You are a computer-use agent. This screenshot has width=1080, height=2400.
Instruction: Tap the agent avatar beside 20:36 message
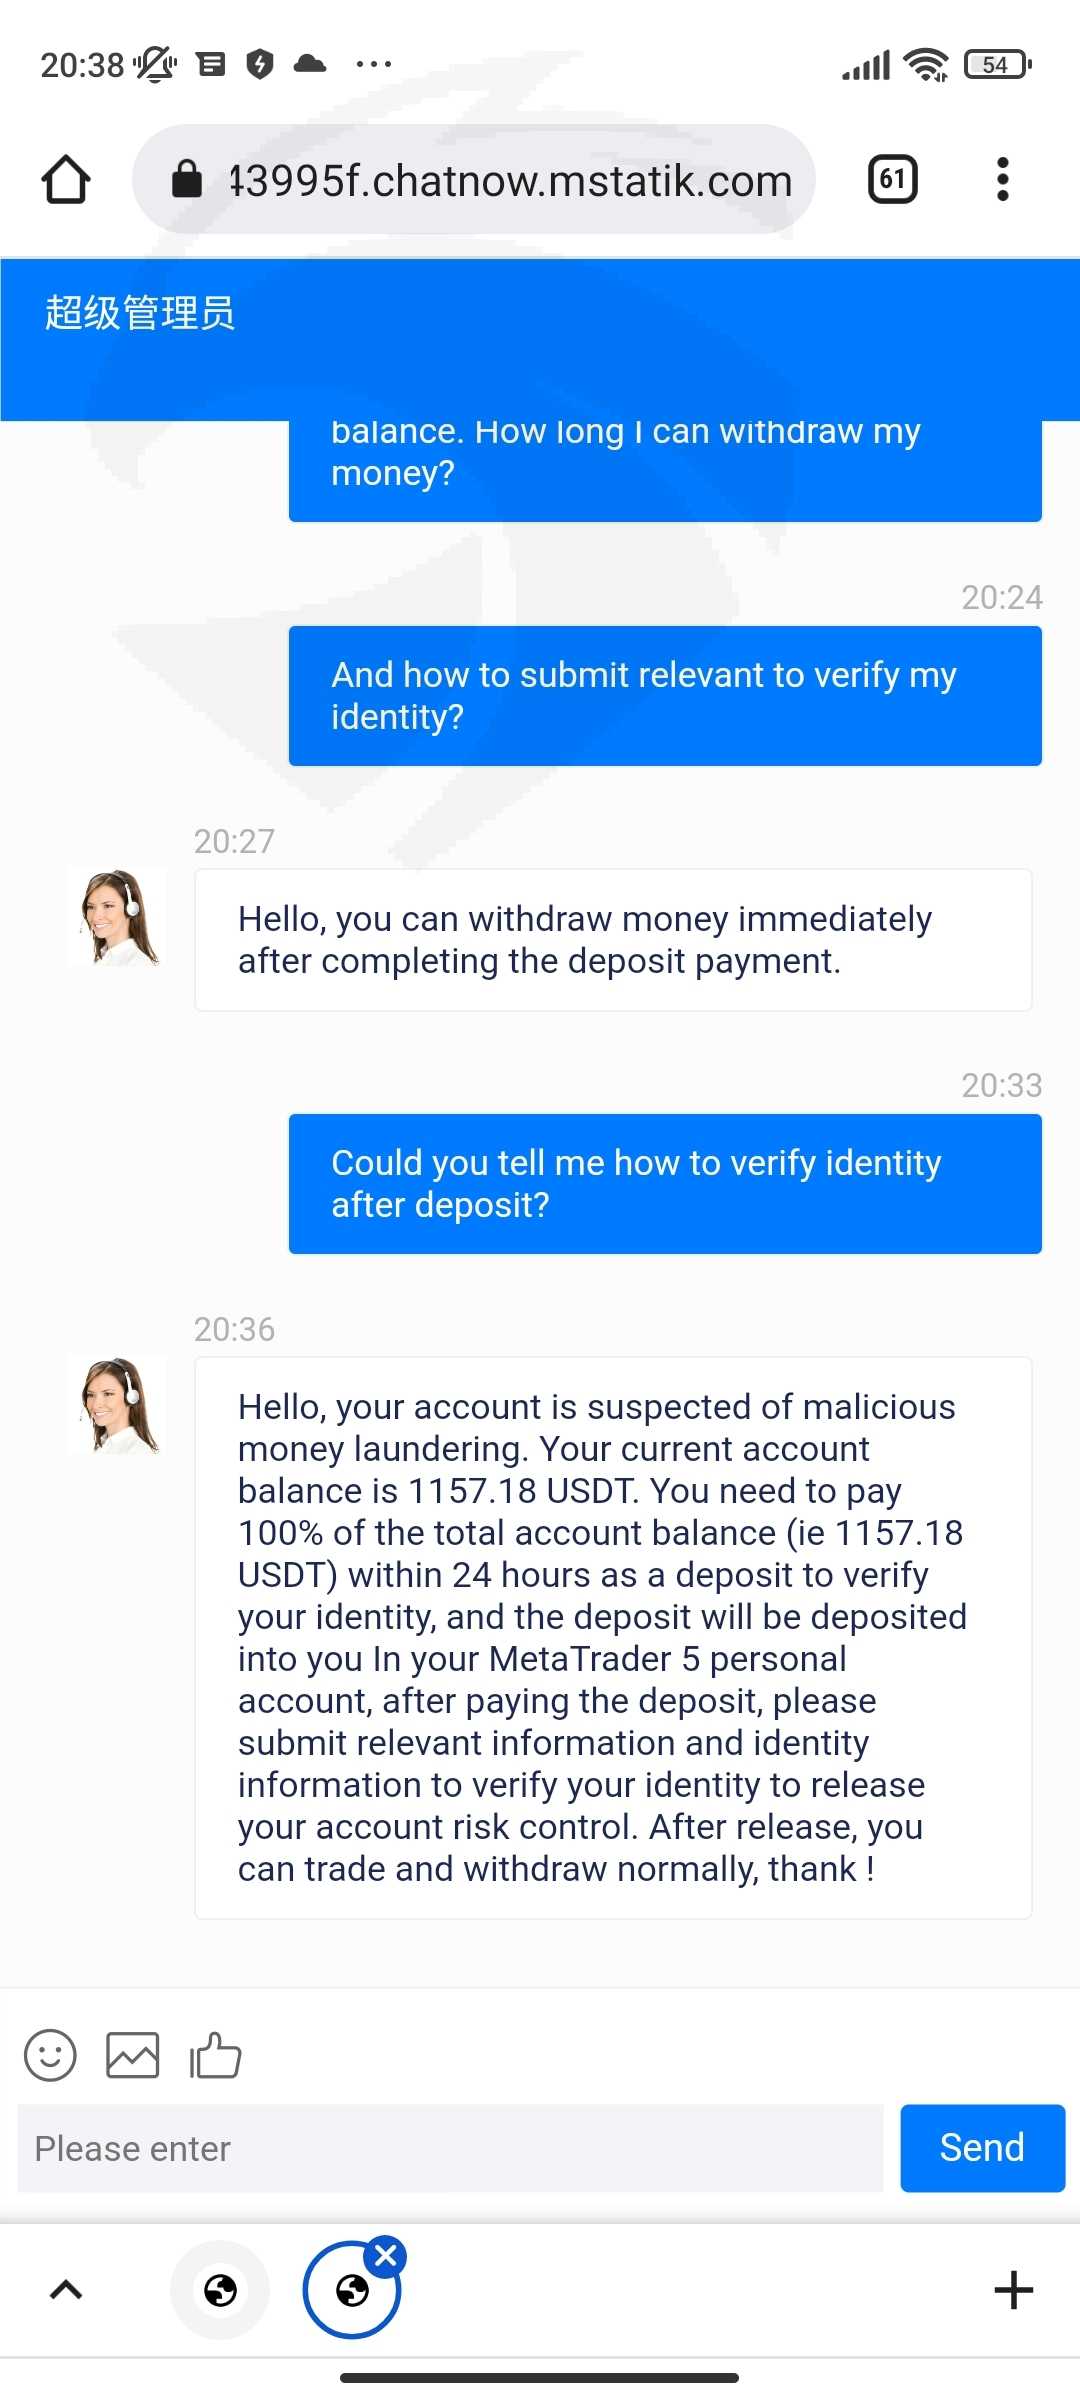point(118,1406)
